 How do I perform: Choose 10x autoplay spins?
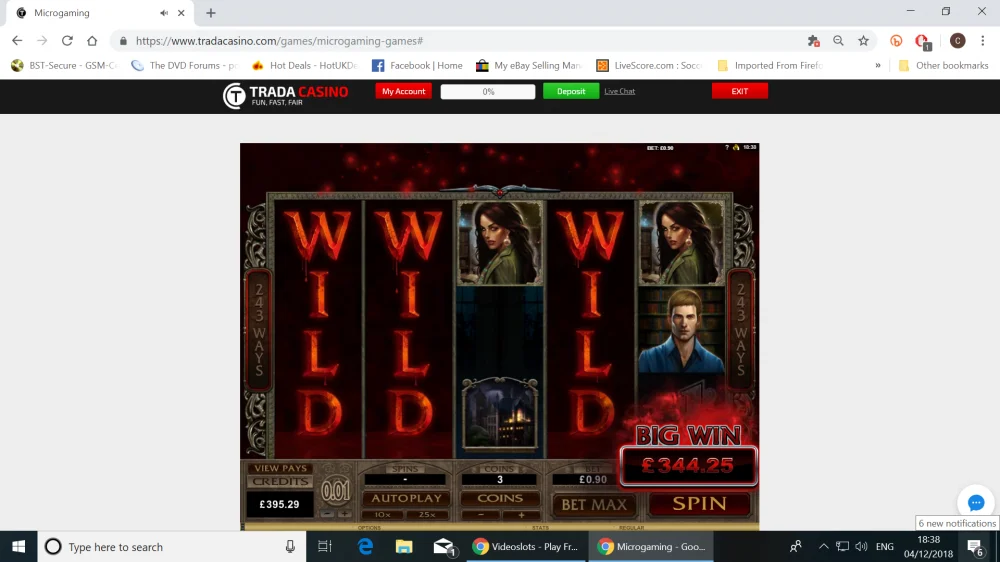383,515
